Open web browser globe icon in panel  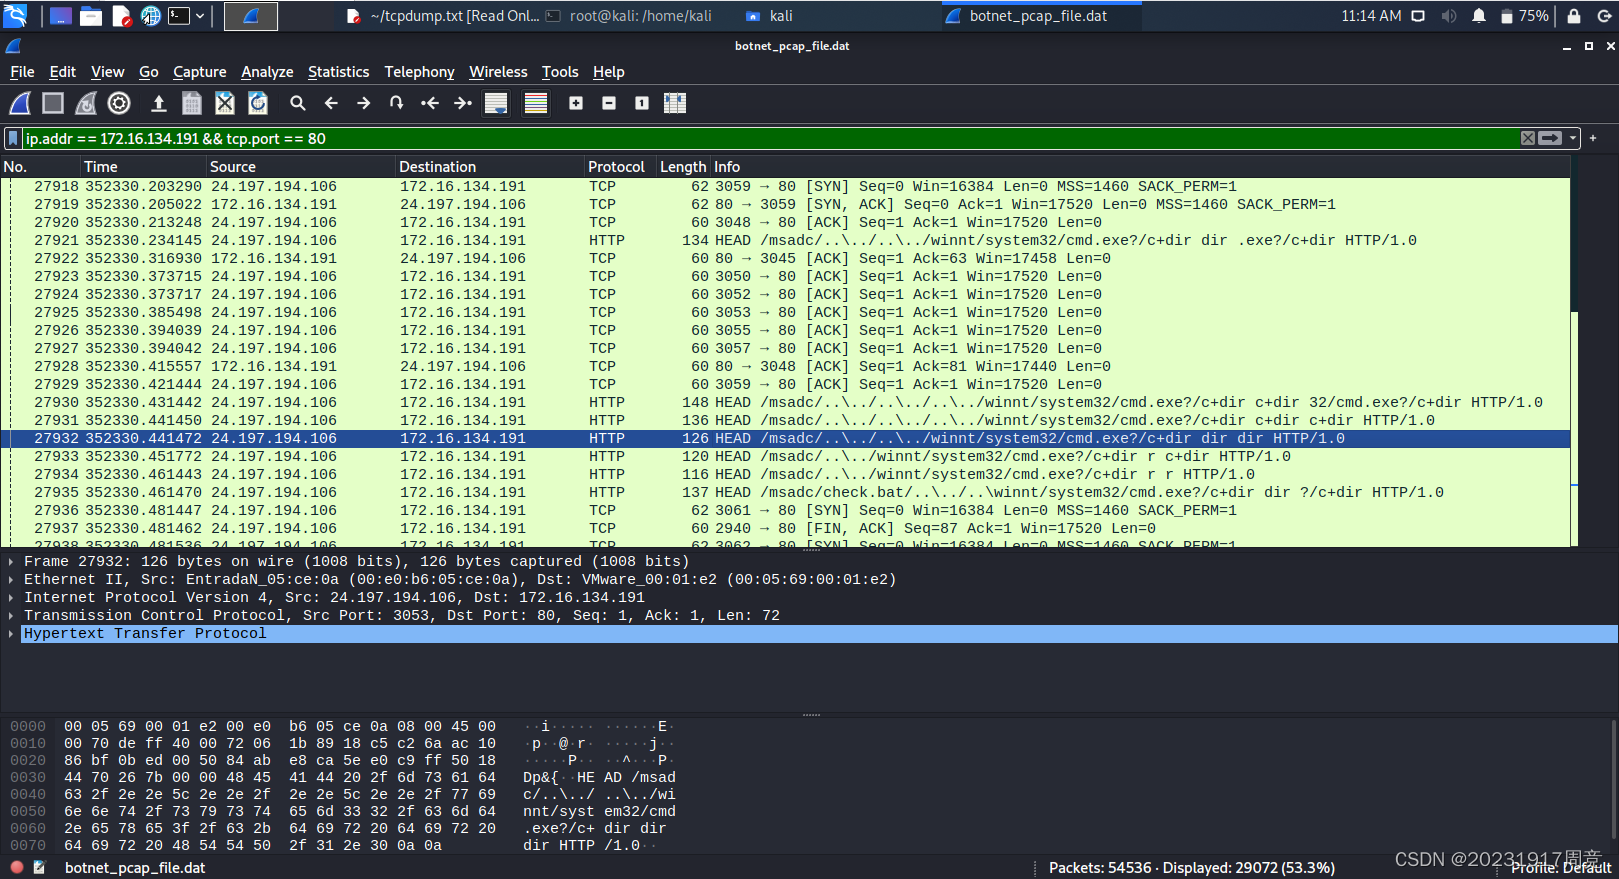[x=150, y=16]
